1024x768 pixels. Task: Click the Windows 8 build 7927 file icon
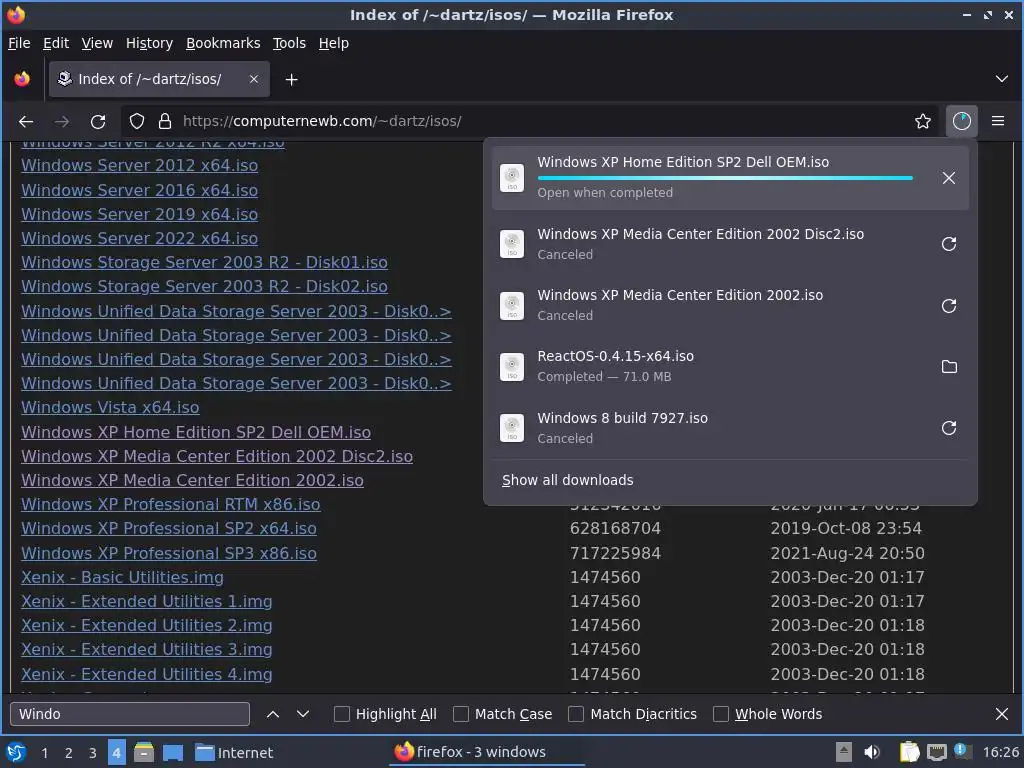pyautogui.click(x=512, y=428)
